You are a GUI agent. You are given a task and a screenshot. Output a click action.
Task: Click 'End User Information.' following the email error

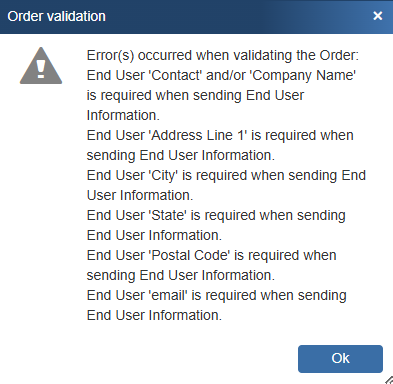(154, 315)
